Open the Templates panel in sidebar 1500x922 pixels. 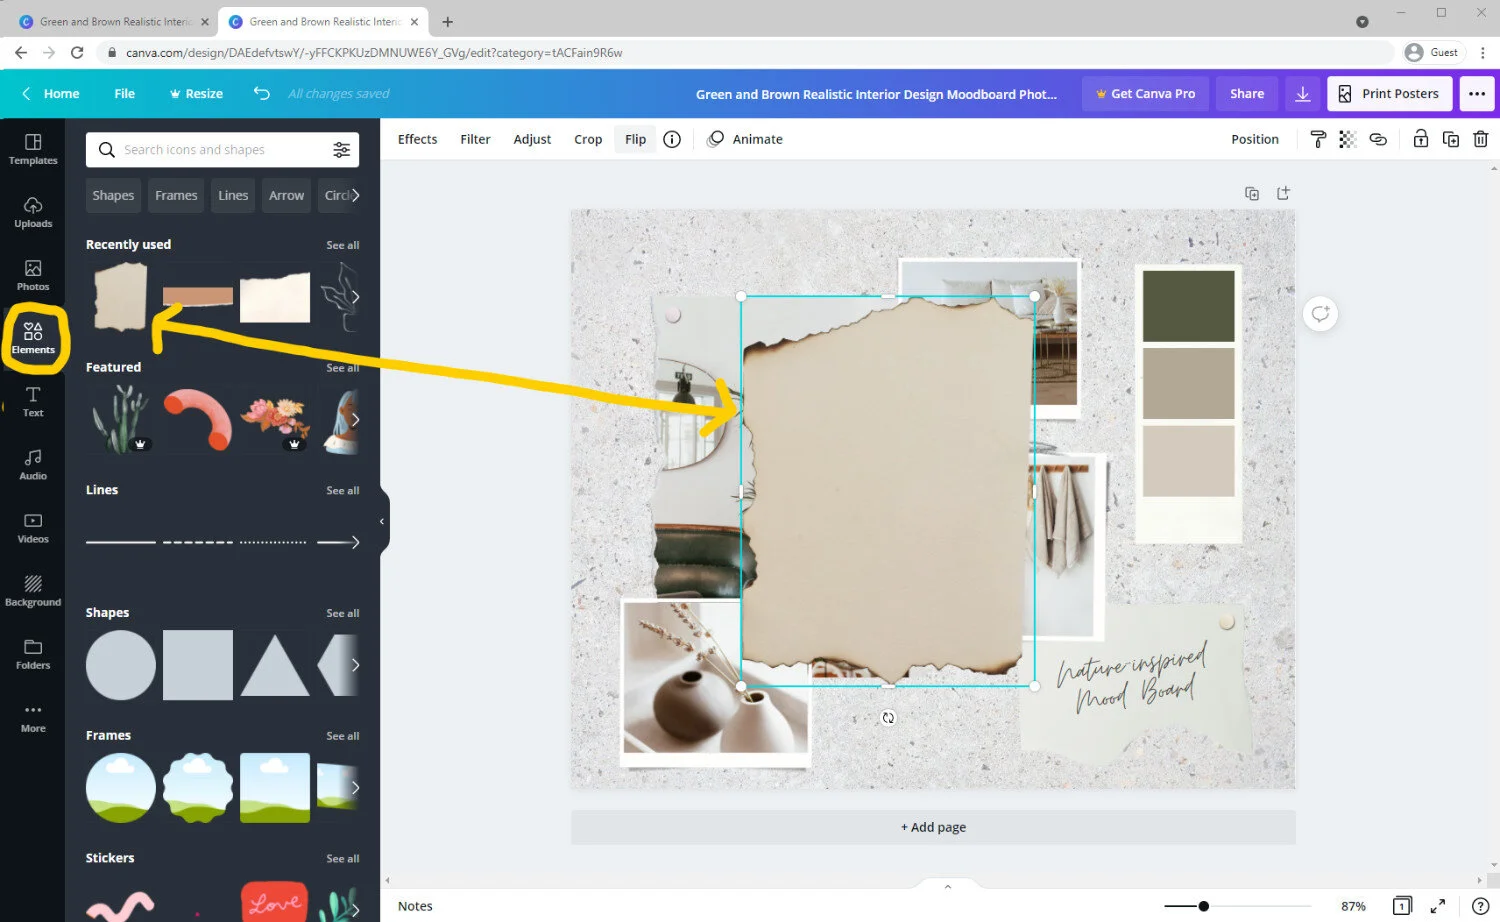pyautogui.click(x=33, y=150)
